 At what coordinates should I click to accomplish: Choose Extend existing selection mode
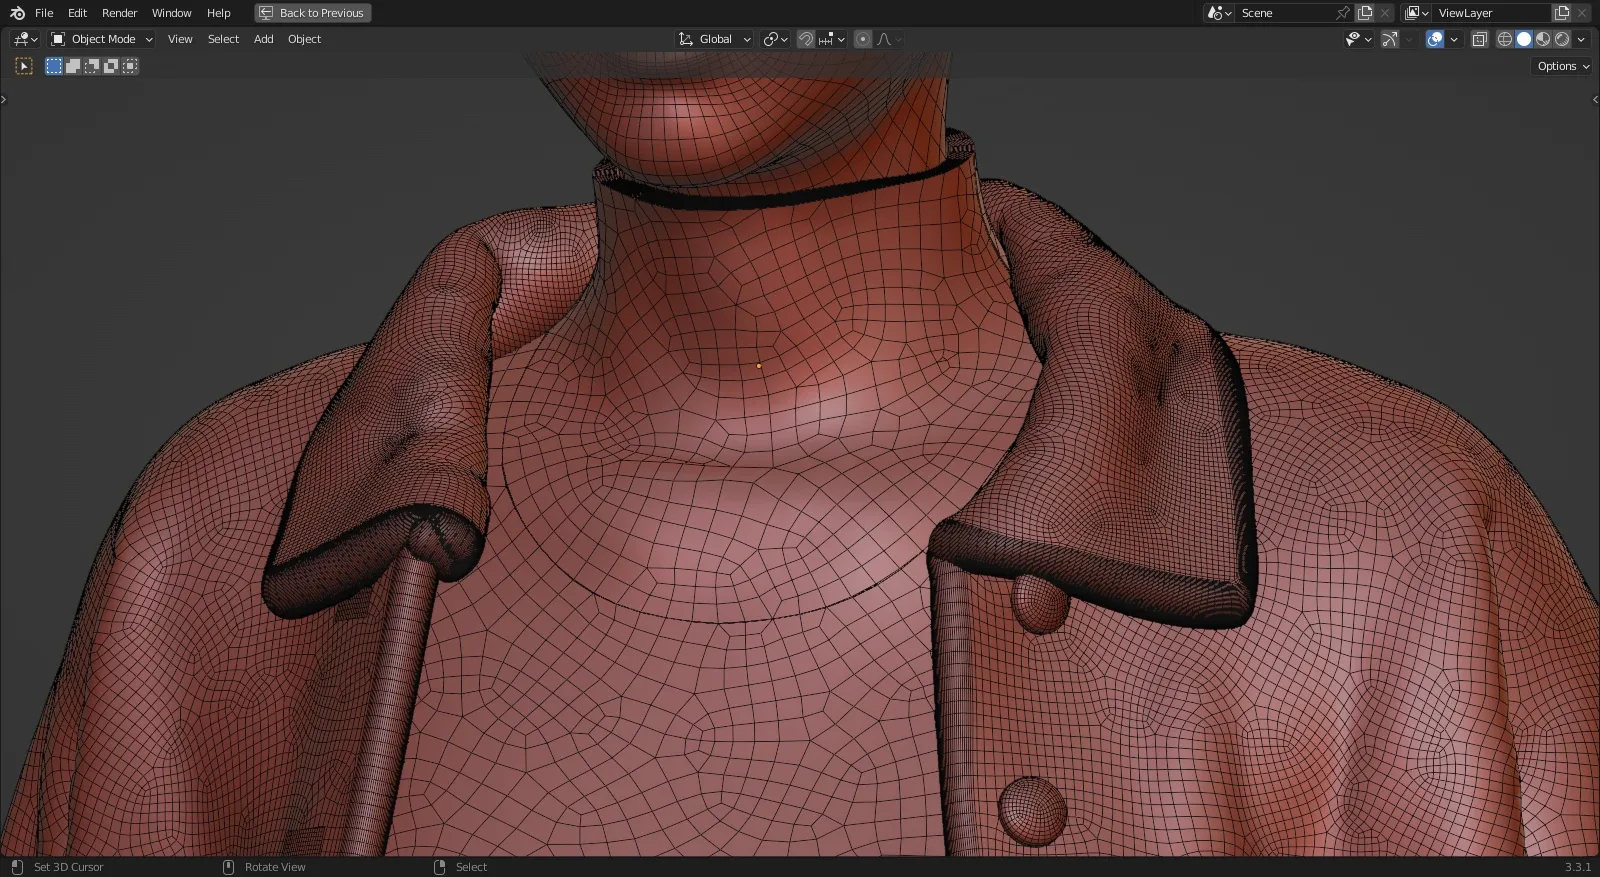pos(73,66)
